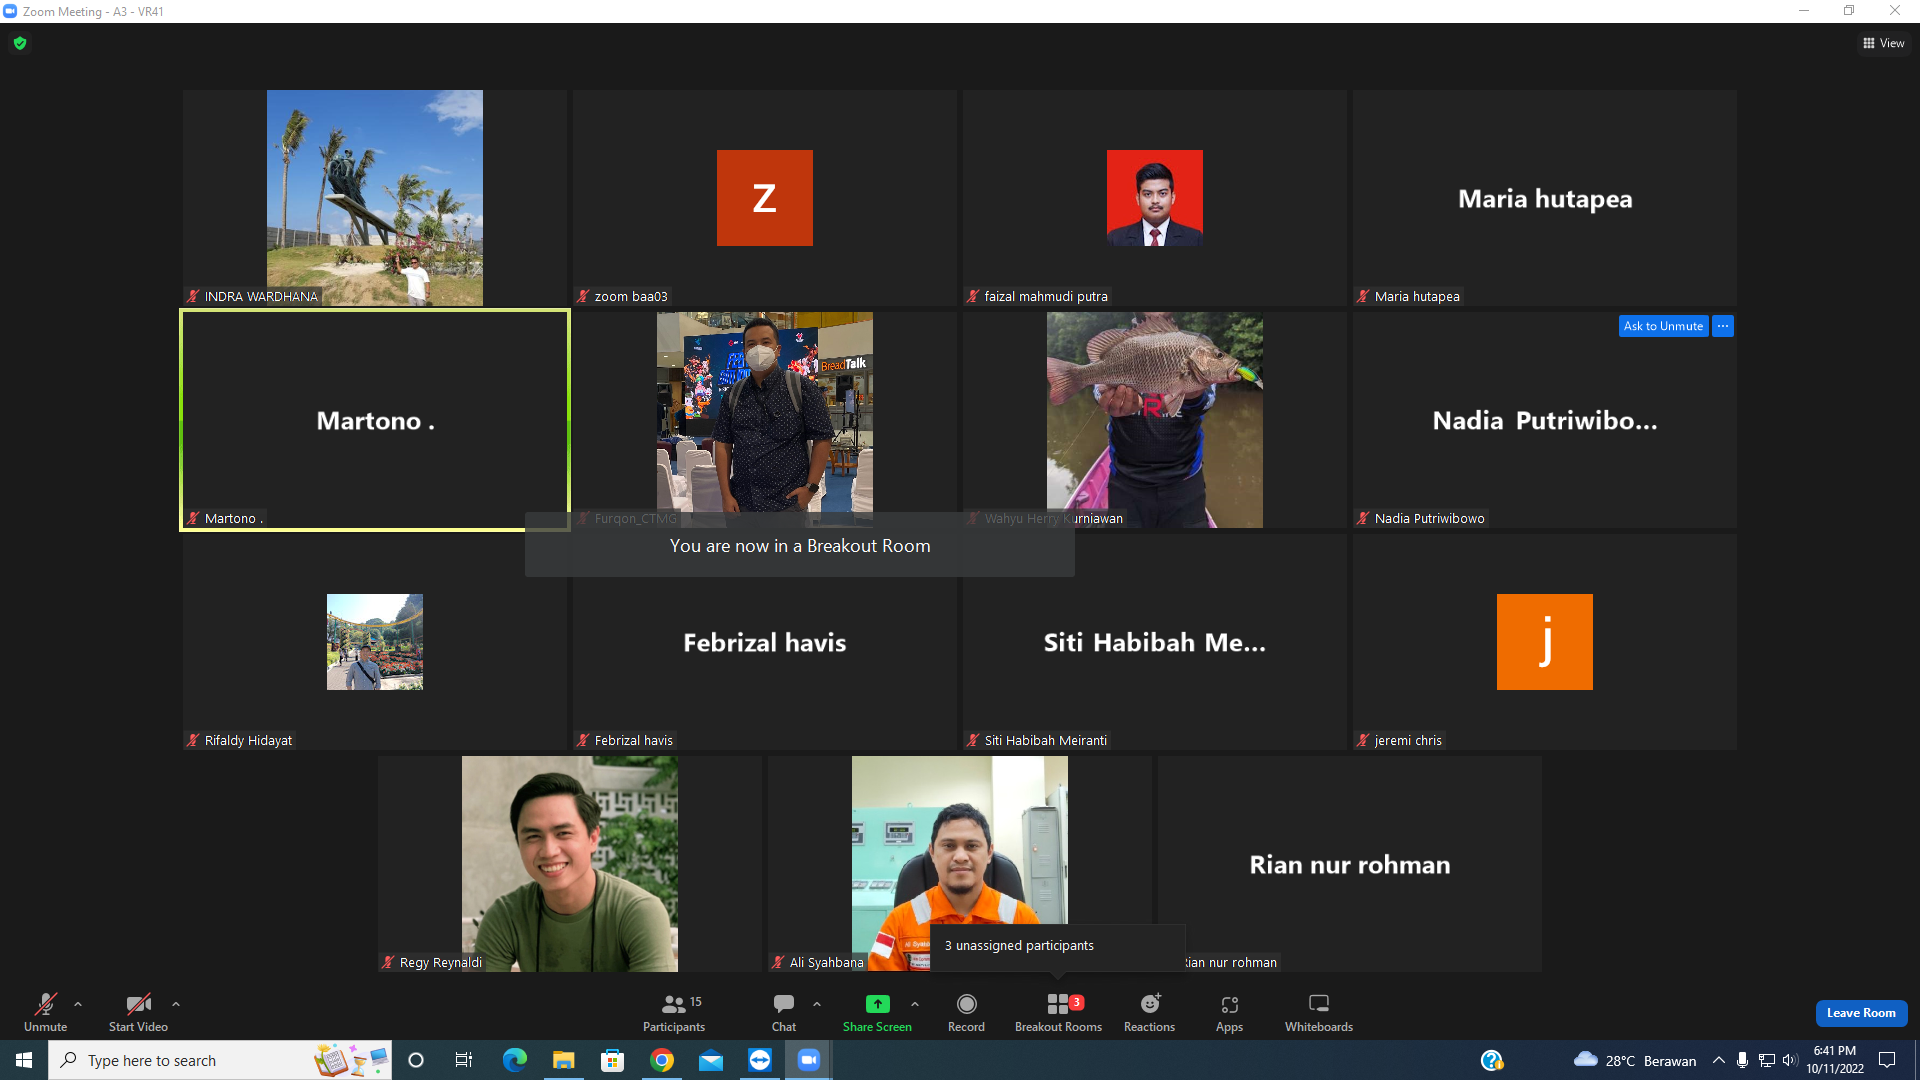Viewport: 1920px width, 1080px height.
Task: Click the Leave Room button
Action: pos(1861,1013)
